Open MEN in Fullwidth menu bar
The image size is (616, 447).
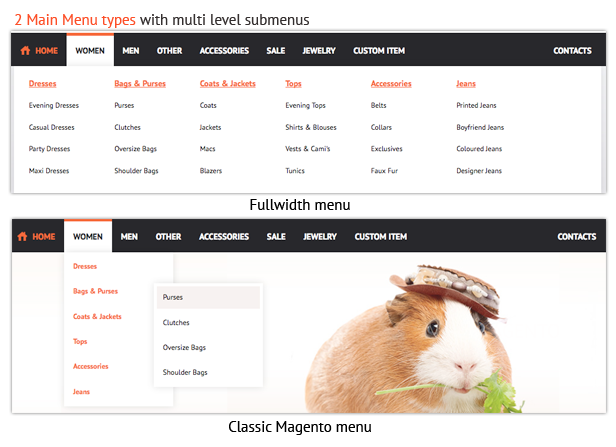tap(131, 51)
